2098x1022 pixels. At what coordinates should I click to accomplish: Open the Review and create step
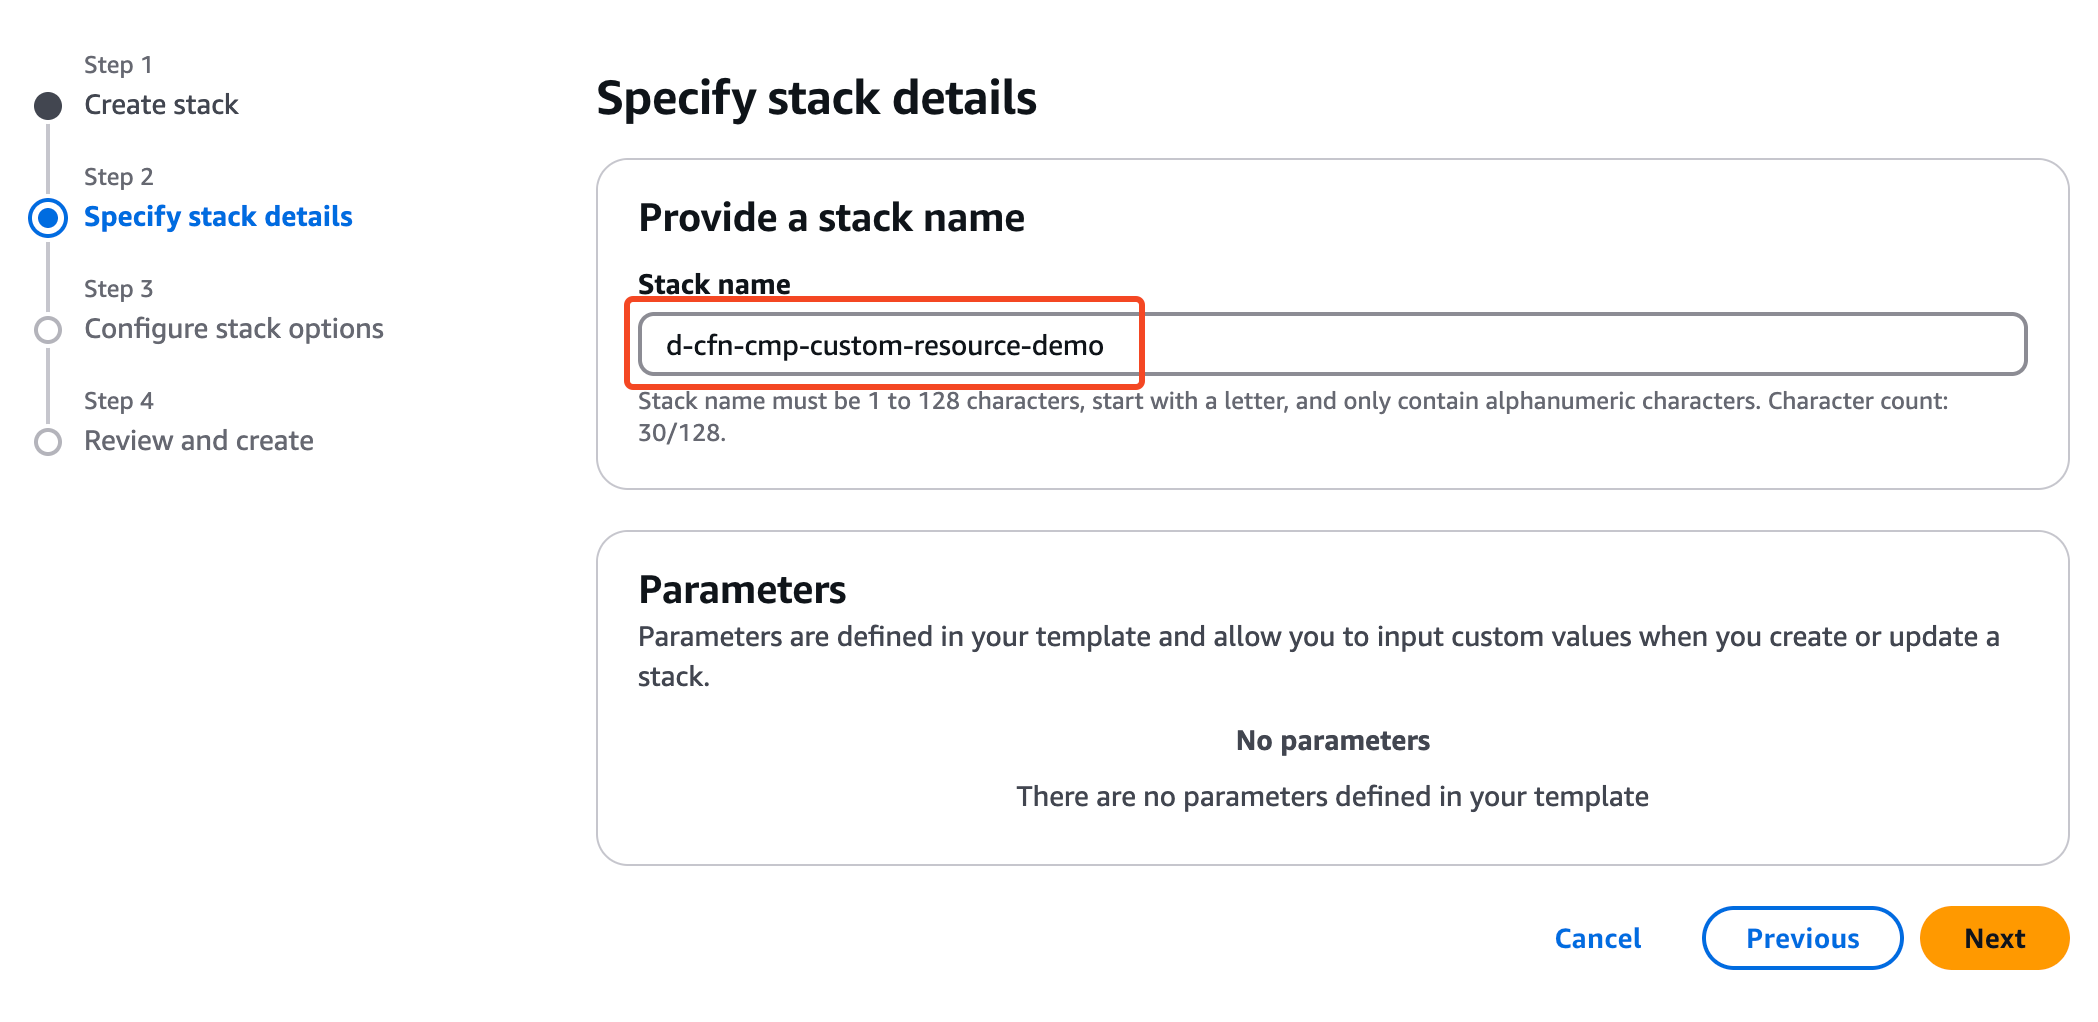pyautogui.click(x=198, y=441)
